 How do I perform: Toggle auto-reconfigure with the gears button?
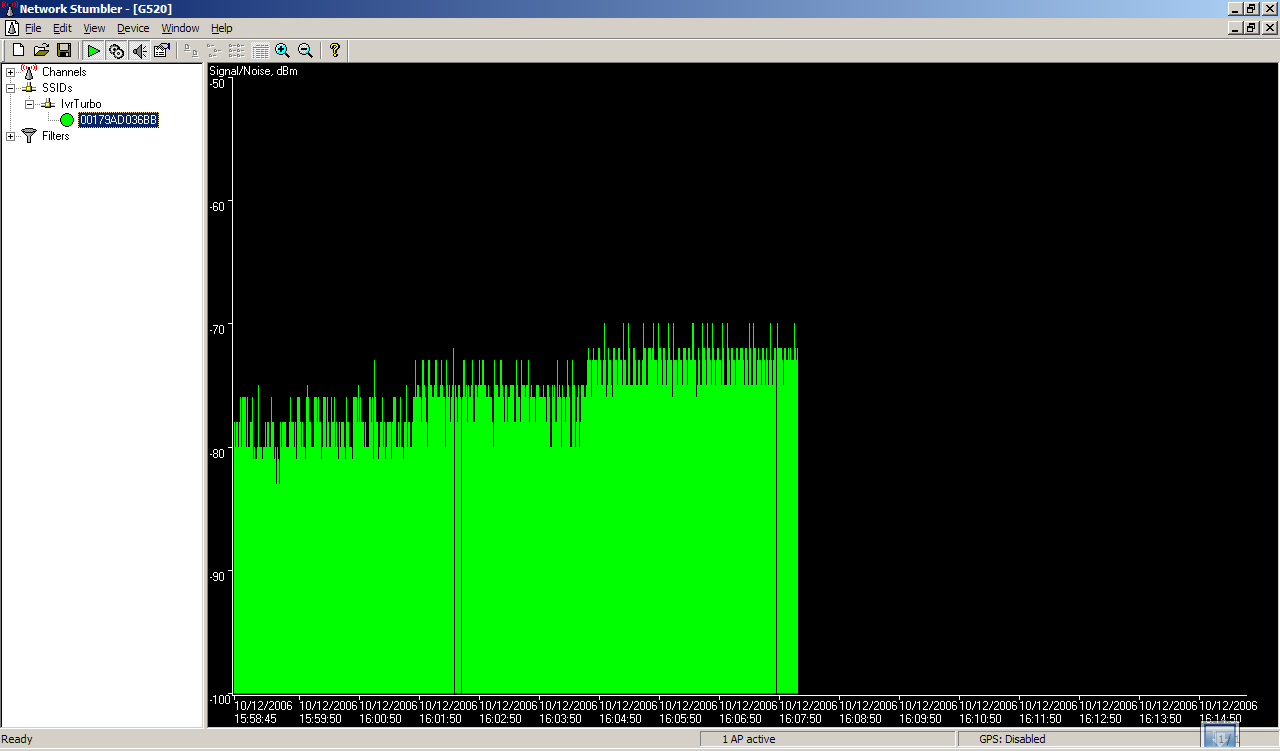[116, 50]
